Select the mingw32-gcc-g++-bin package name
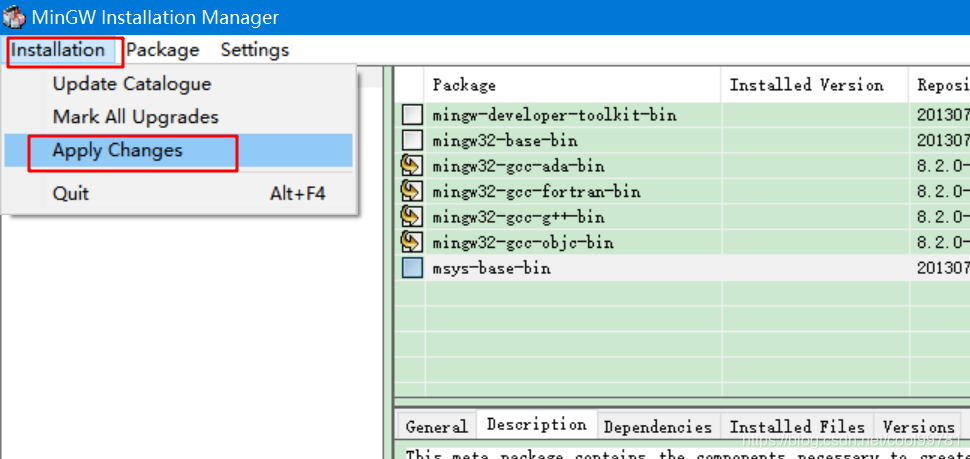Viewport: 970px width, 459px height. (x=518, y=217)
